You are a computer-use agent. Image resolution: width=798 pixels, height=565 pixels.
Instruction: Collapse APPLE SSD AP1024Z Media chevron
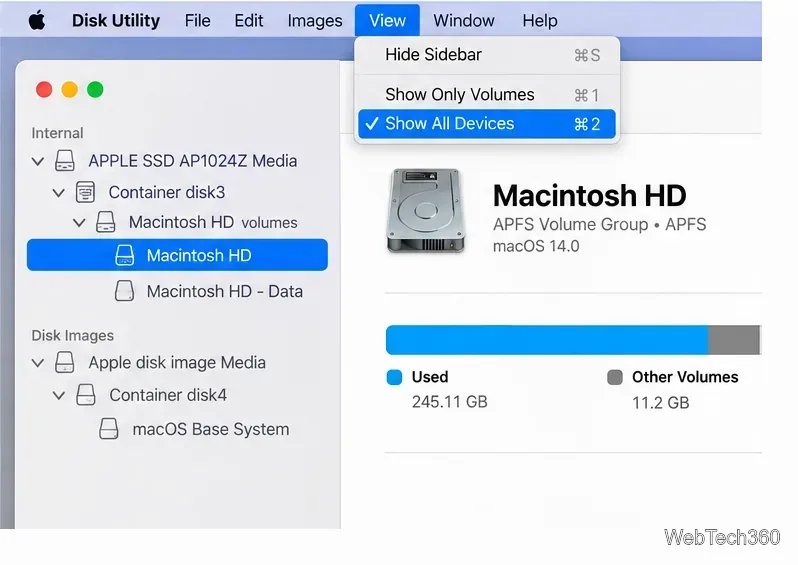[x=38, y=162]
